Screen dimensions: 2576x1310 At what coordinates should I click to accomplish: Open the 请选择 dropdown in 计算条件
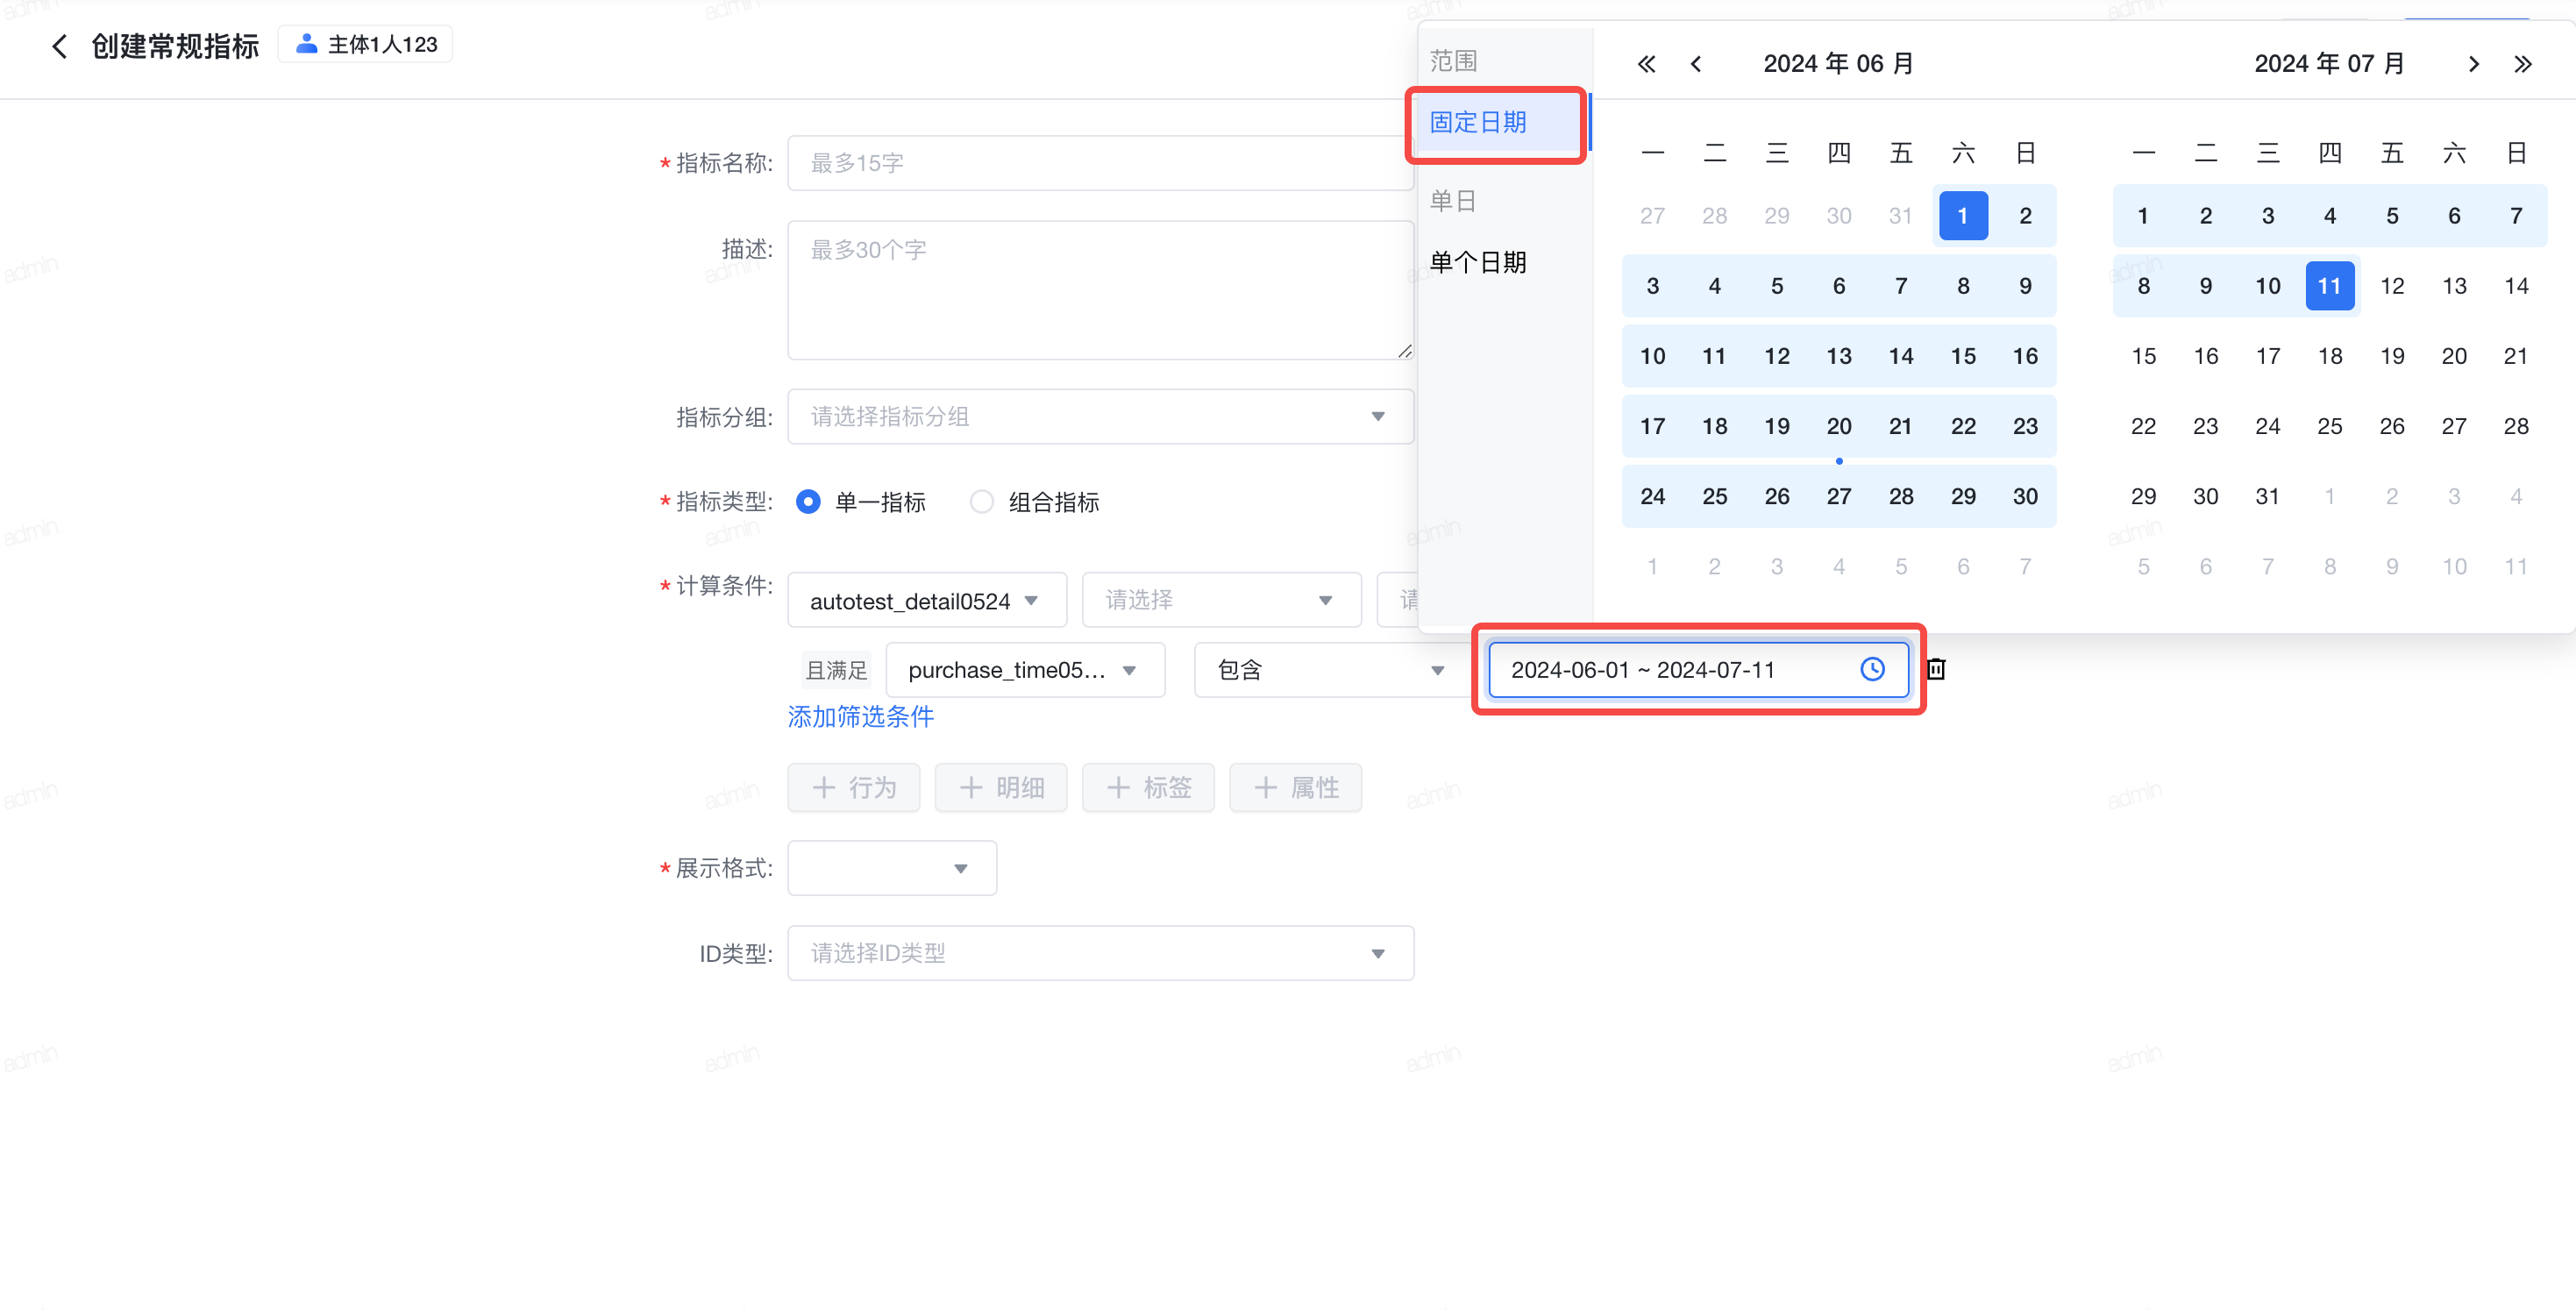tap(1221, 600)
